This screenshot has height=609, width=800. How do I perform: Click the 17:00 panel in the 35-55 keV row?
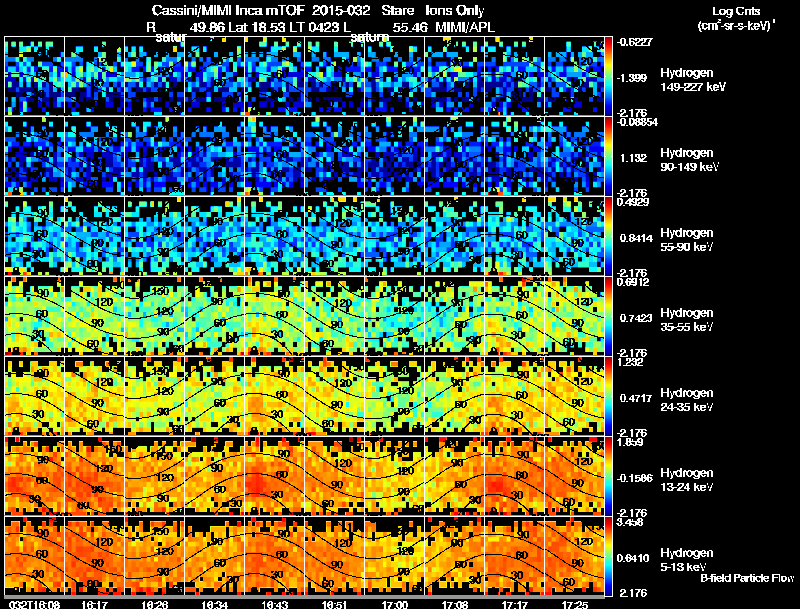pyautogui.click(x=394, y=316)
